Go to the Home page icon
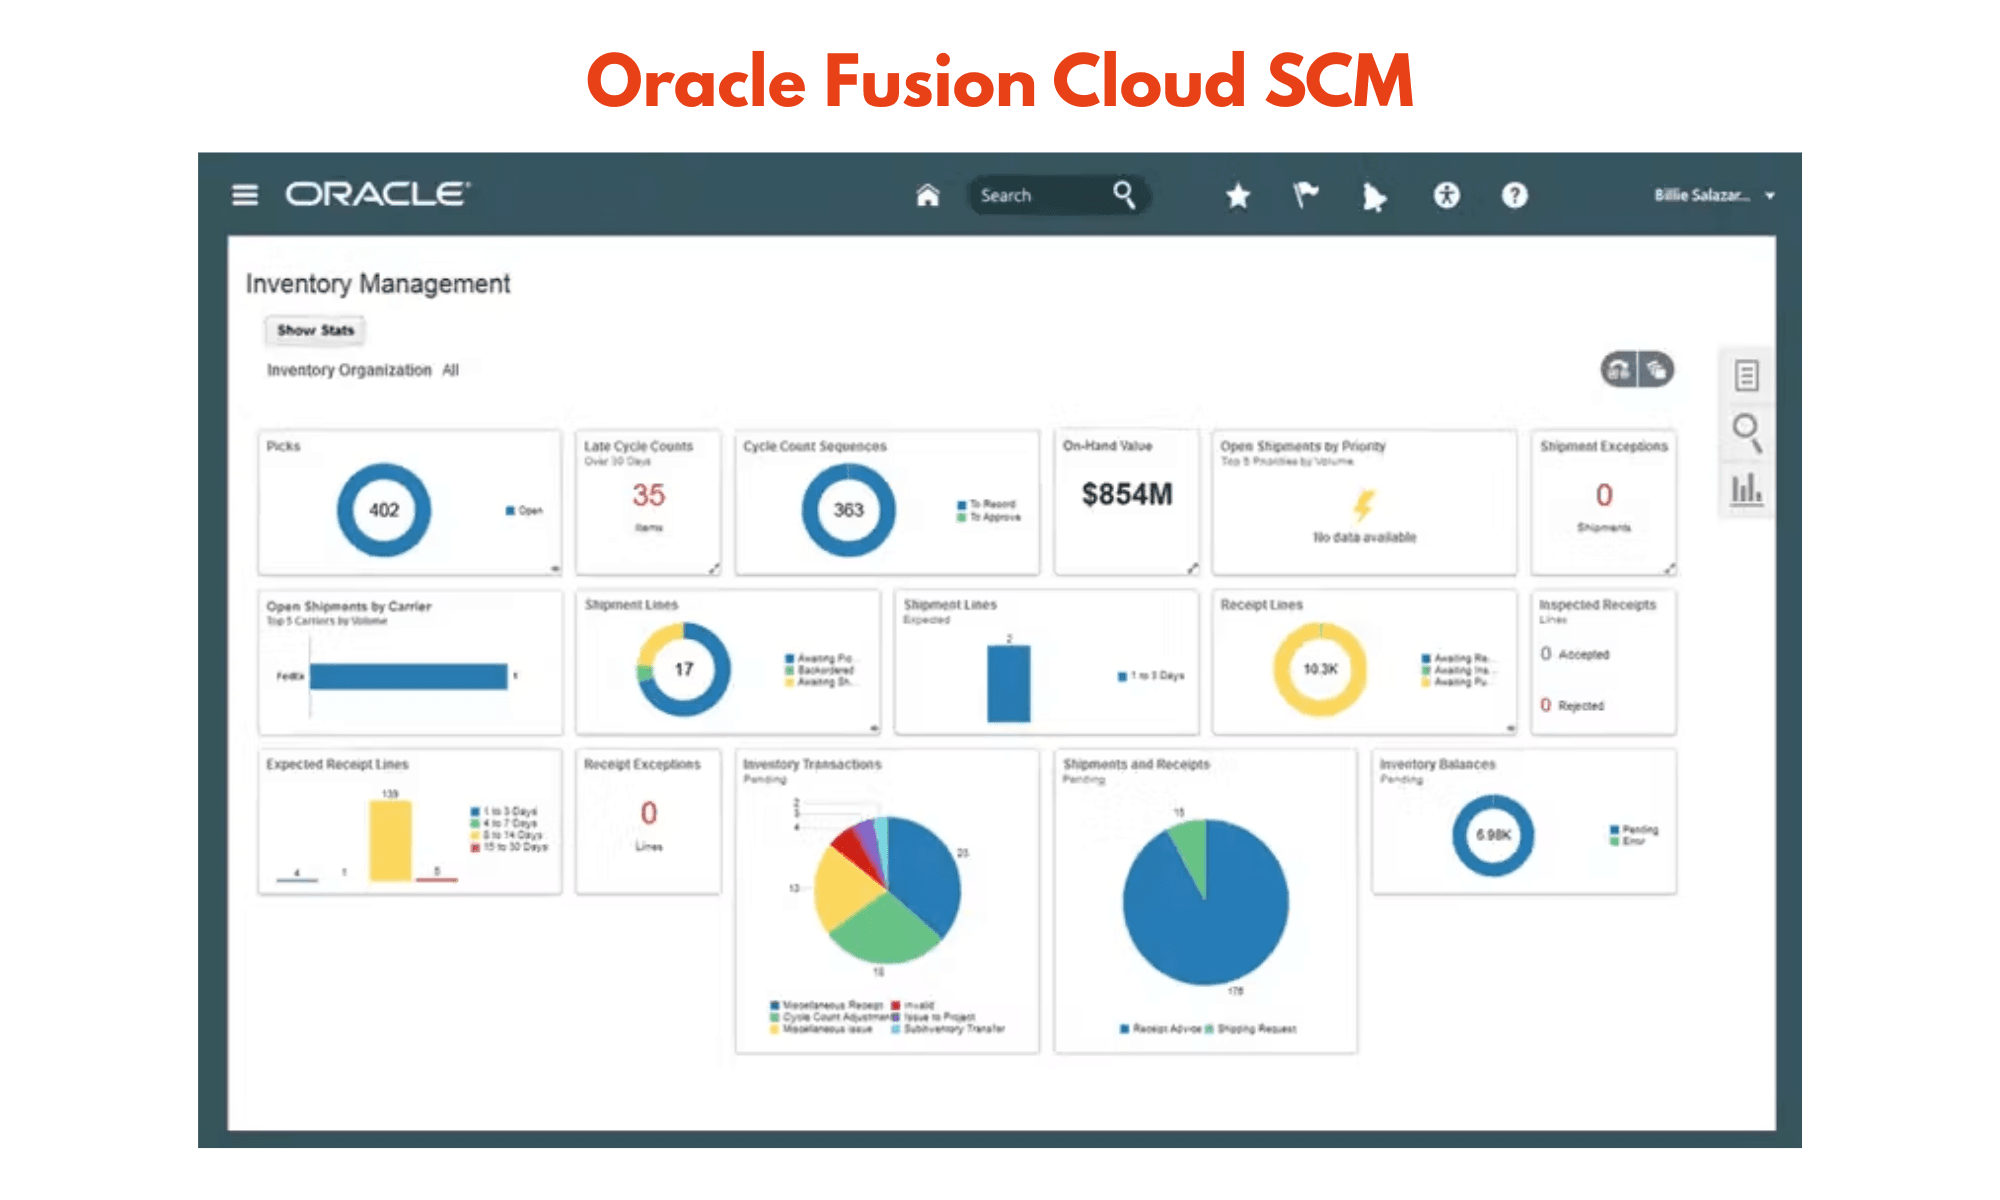 (x=928, y=195)
